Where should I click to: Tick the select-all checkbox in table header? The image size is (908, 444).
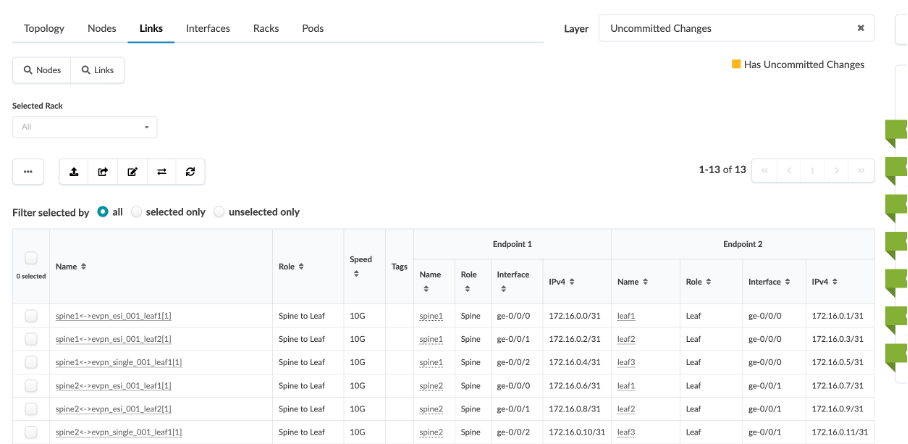tap(31, 258)
